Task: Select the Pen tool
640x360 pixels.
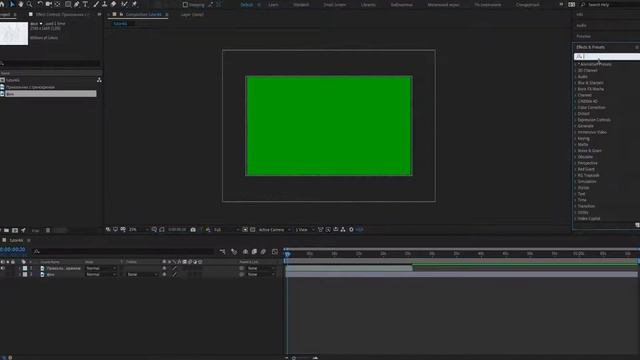Action: click(77, 4)
